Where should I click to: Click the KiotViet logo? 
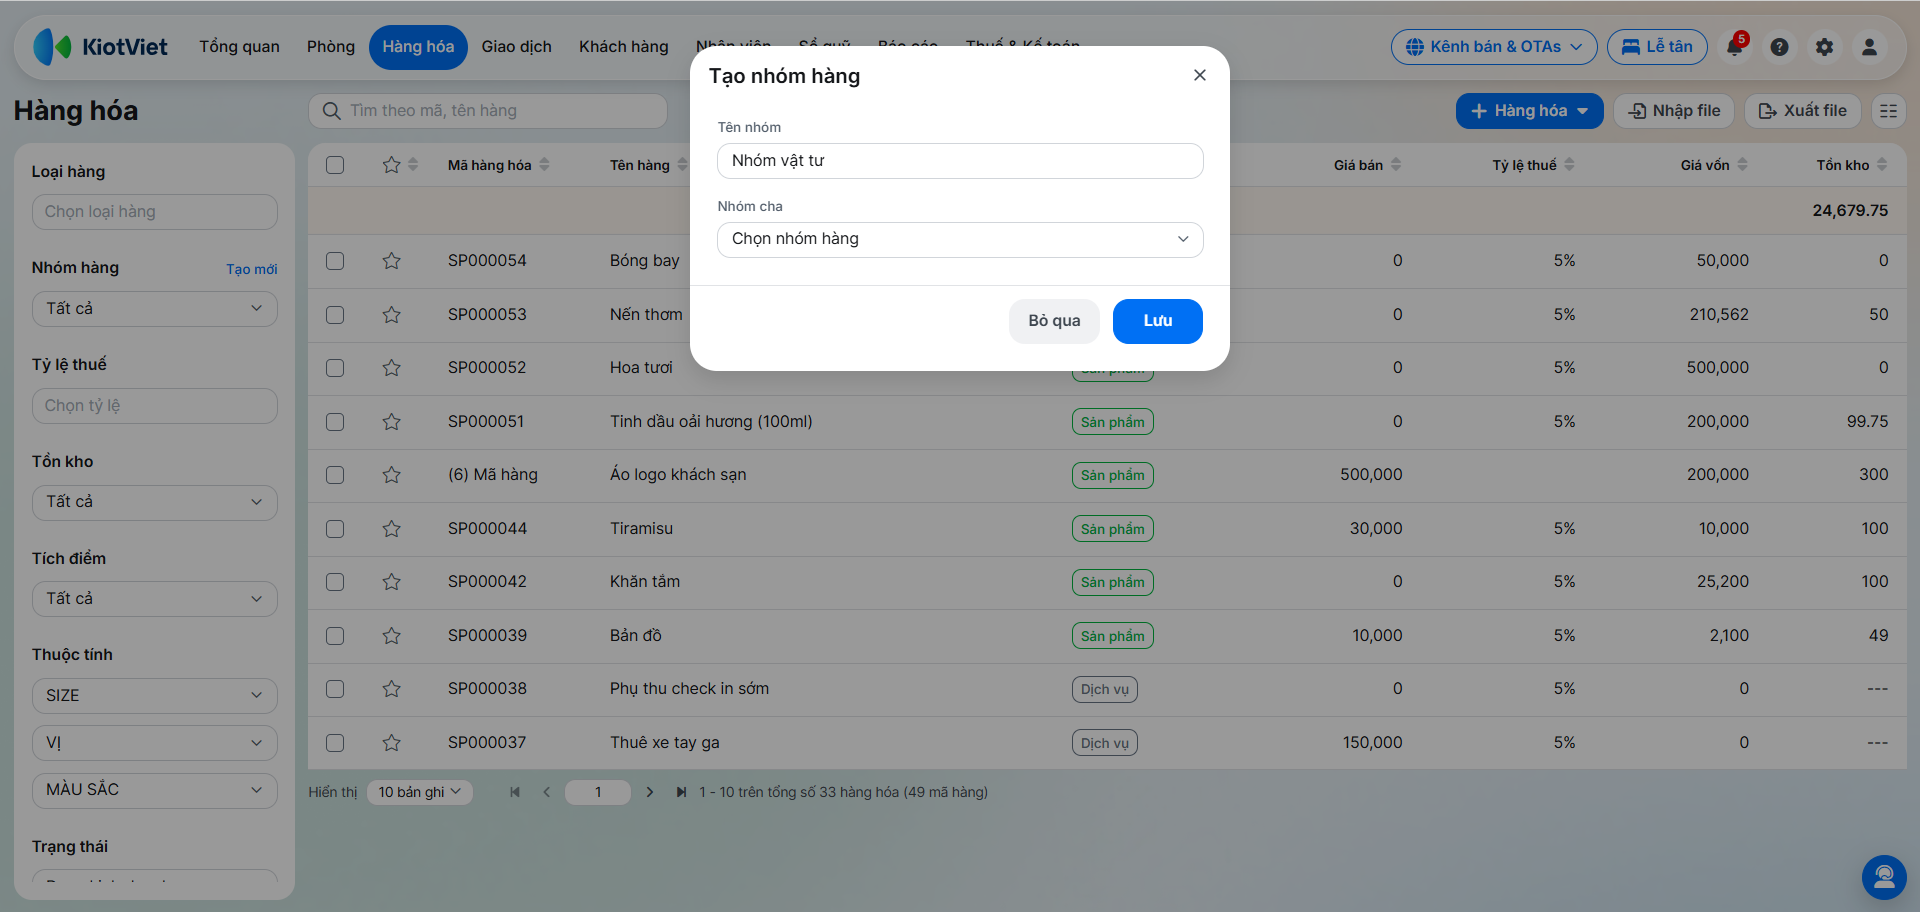pyautogui.click(x=100, y=47)
